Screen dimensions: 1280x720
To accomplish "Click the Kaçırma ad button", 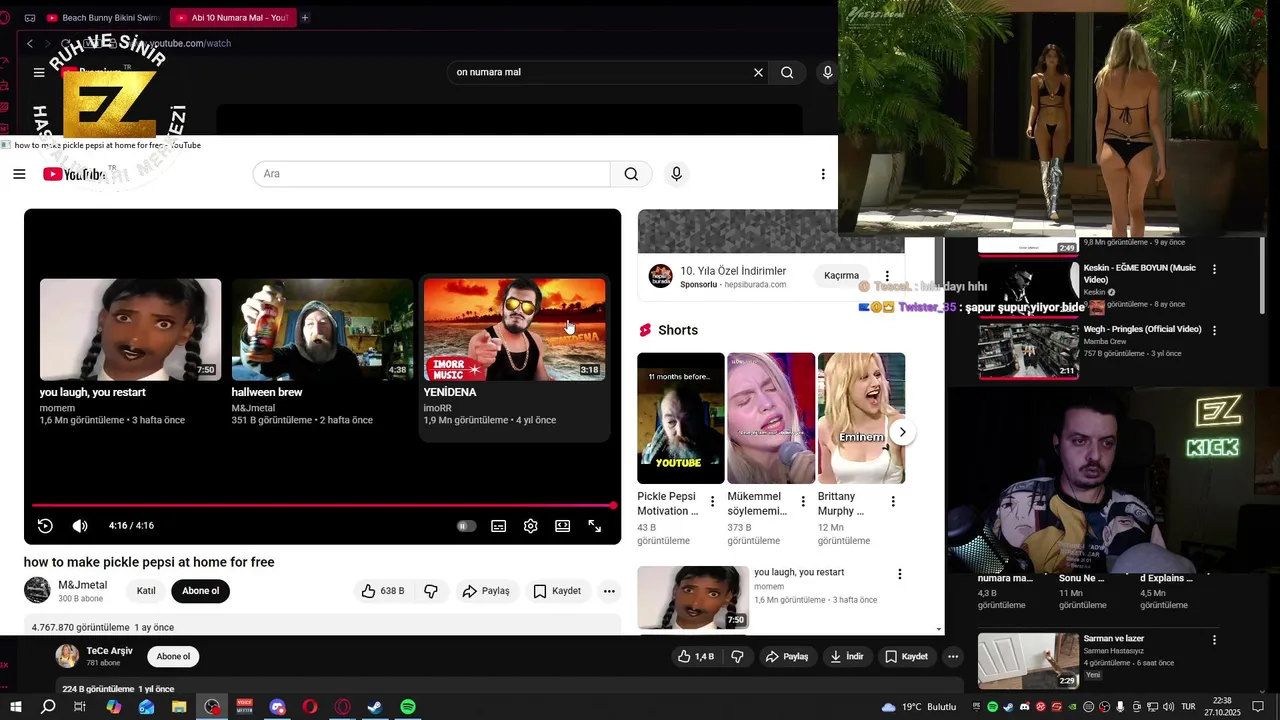I will pyautogui.click(x=841, y=276).
